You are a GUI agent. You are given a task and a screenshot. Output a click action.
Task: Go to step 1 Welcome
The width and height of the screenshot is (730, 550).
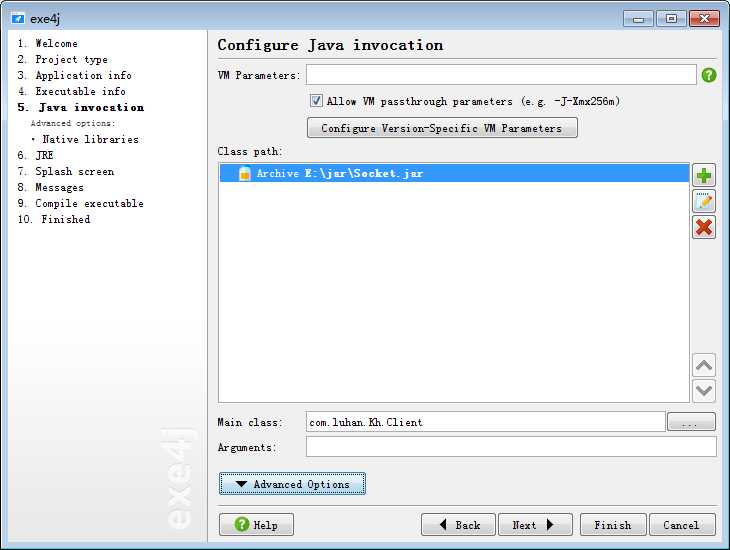(x=47, y=43)
